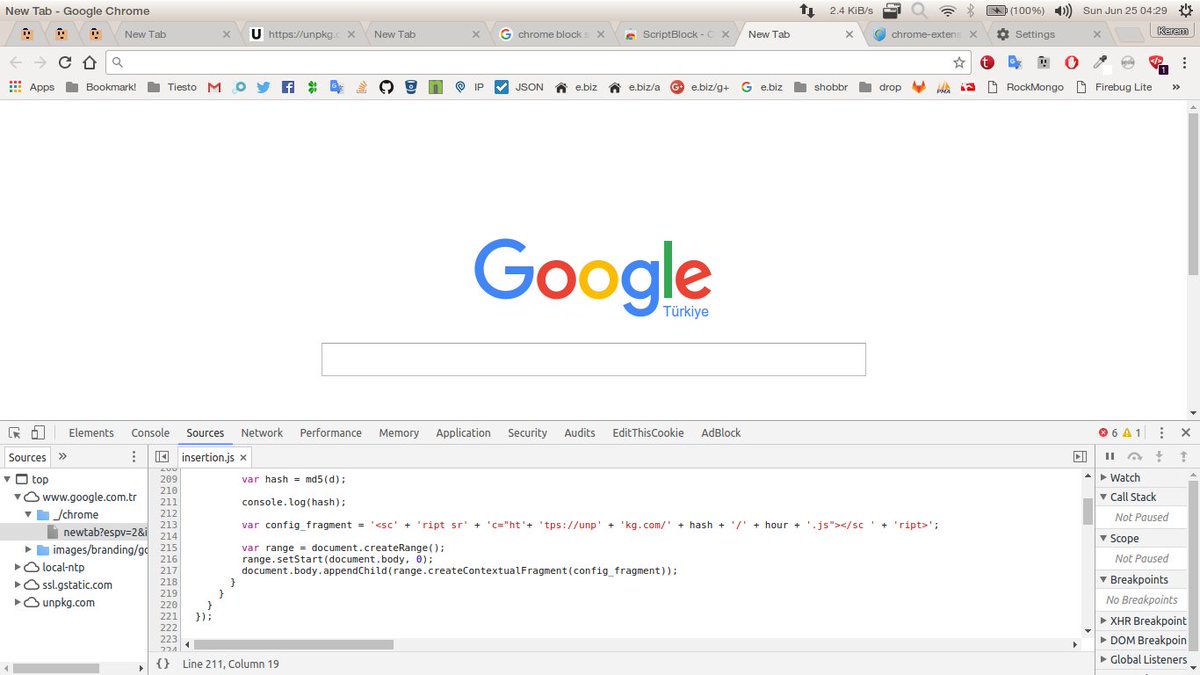Close the insertion.js file tab

click(245, 457)
